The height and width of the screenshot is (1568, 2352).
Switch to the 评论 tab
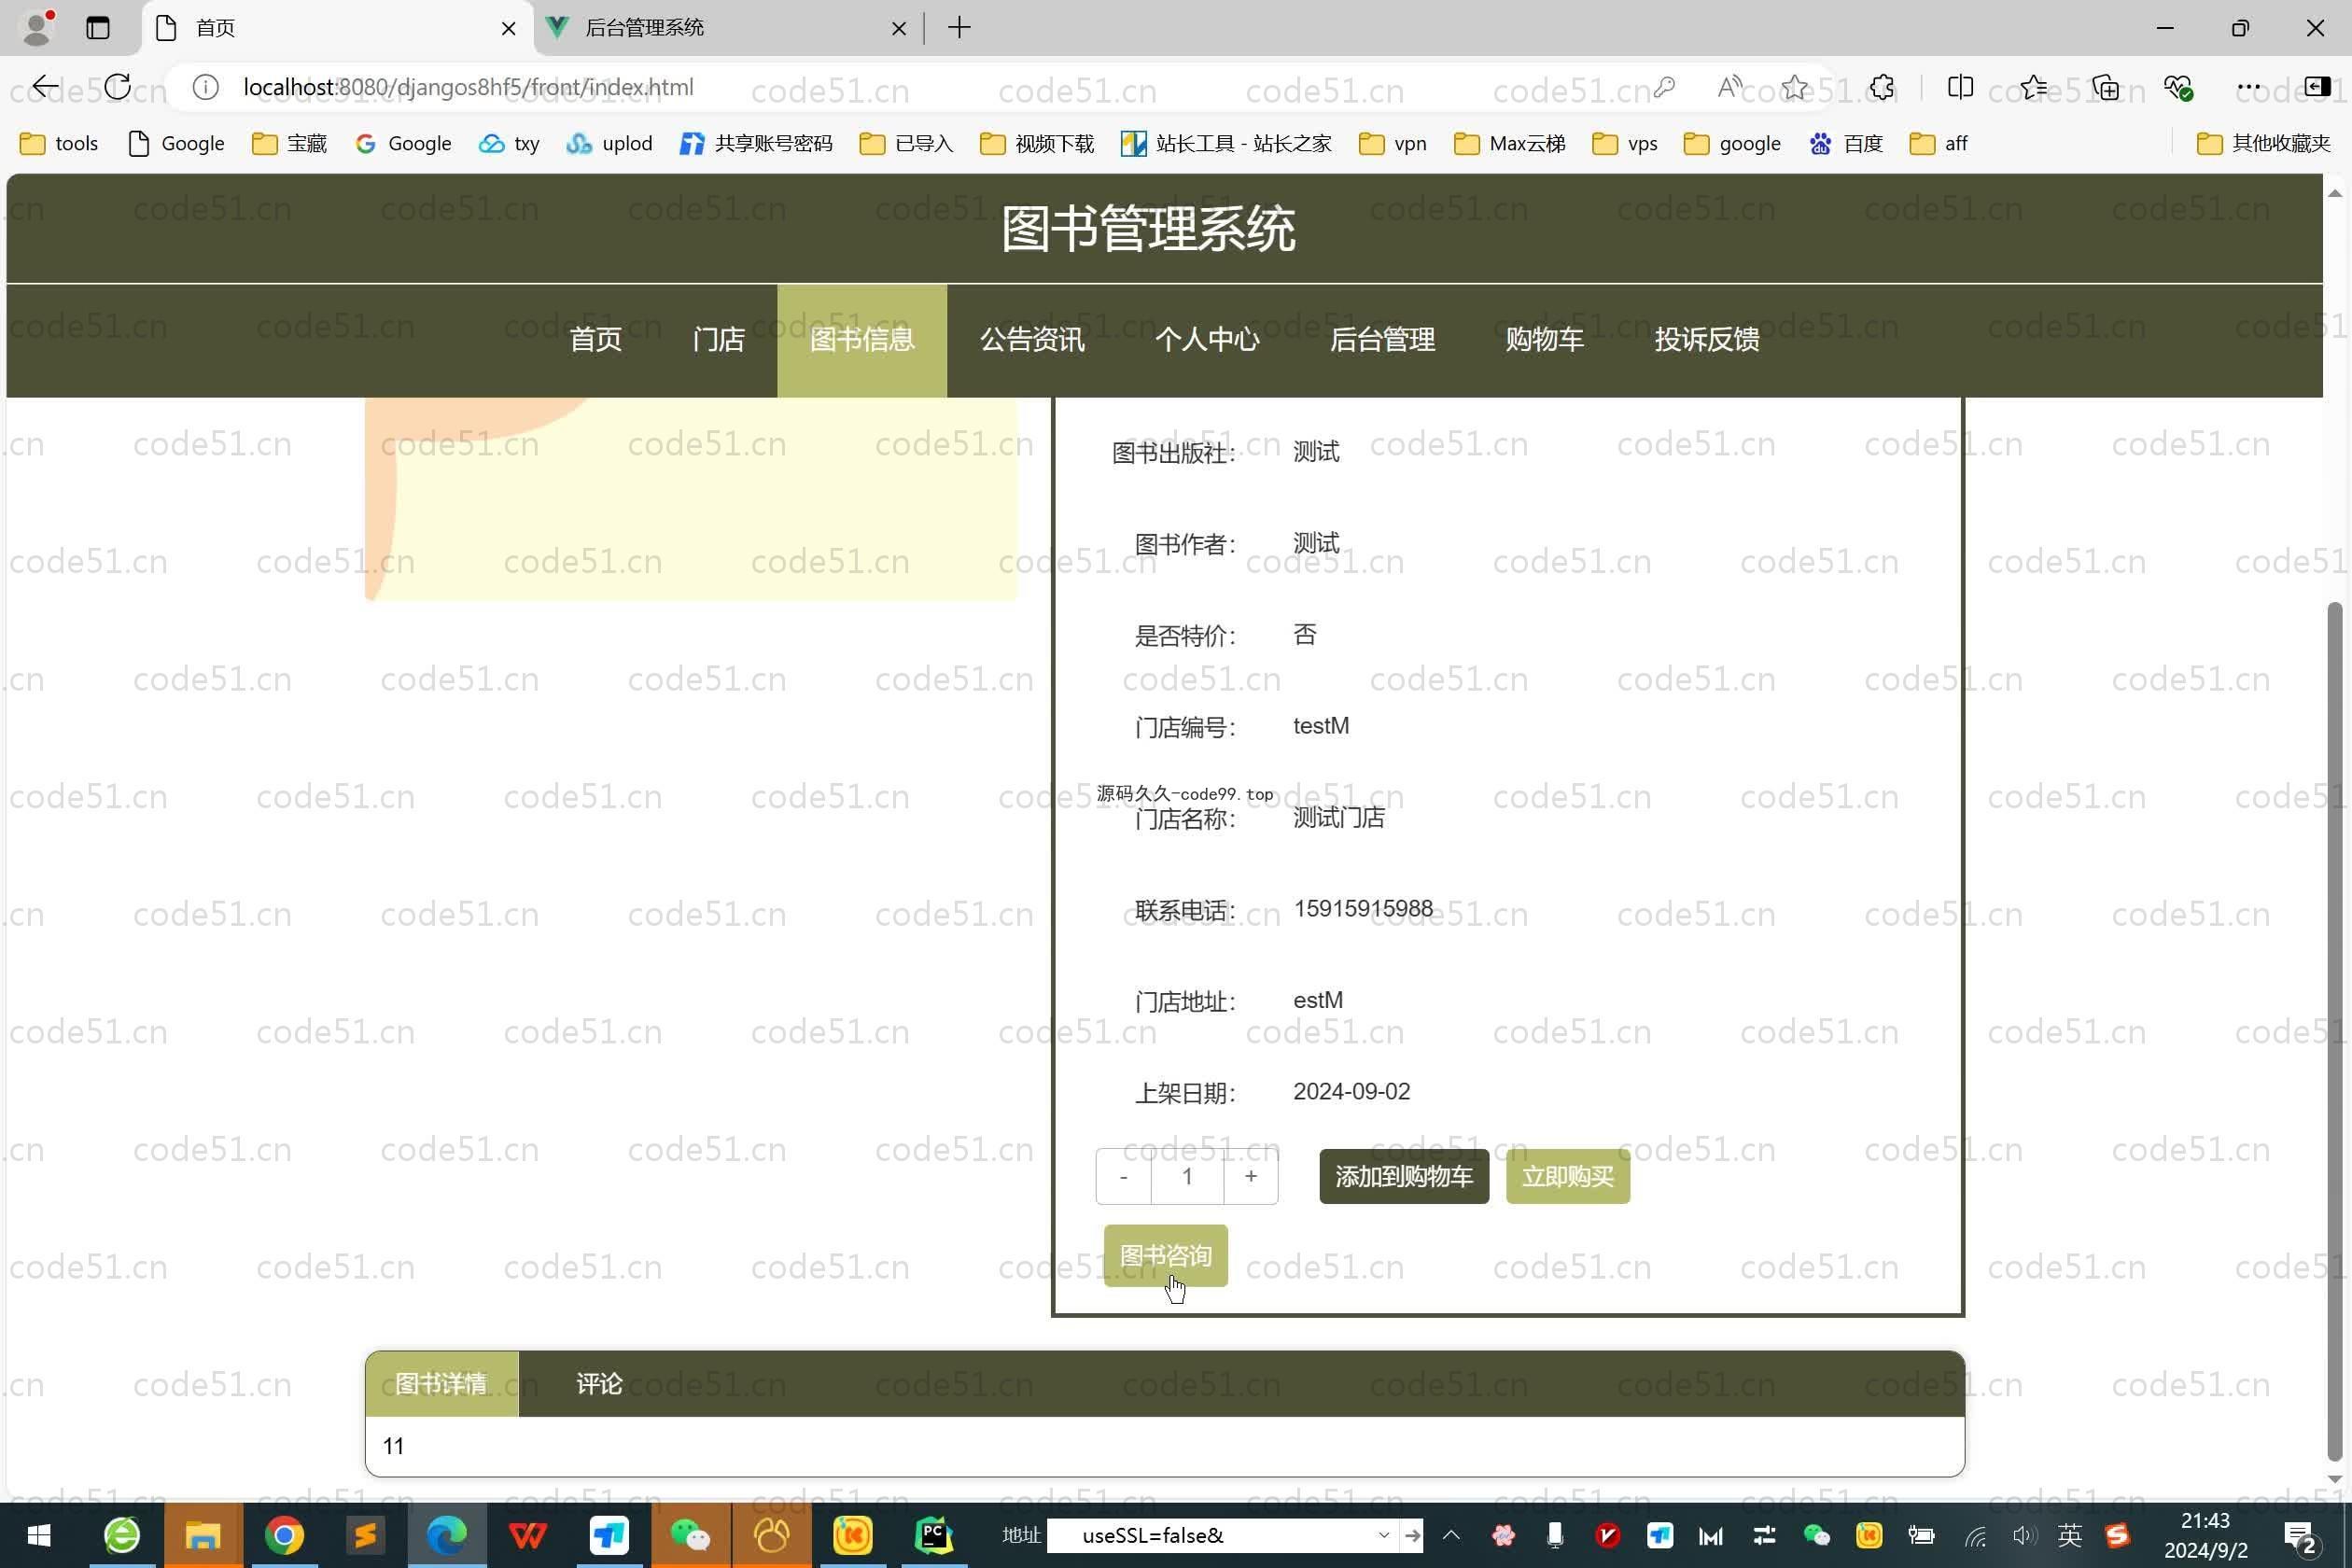[x=599, y=1383]
